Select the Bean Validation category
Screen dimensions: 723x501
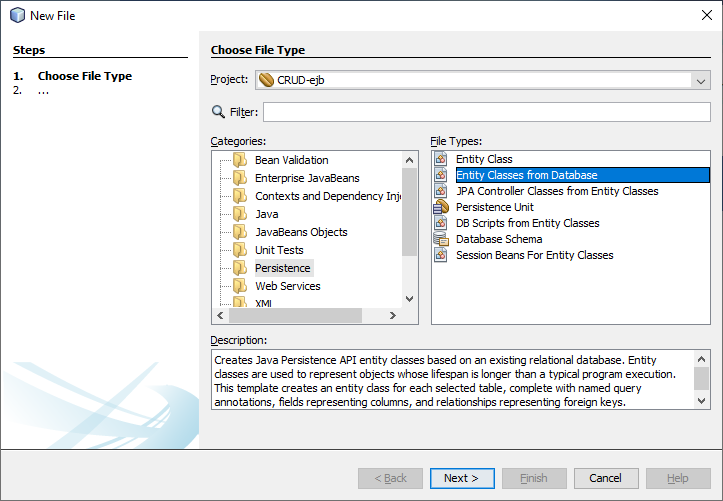coord(291,160)
